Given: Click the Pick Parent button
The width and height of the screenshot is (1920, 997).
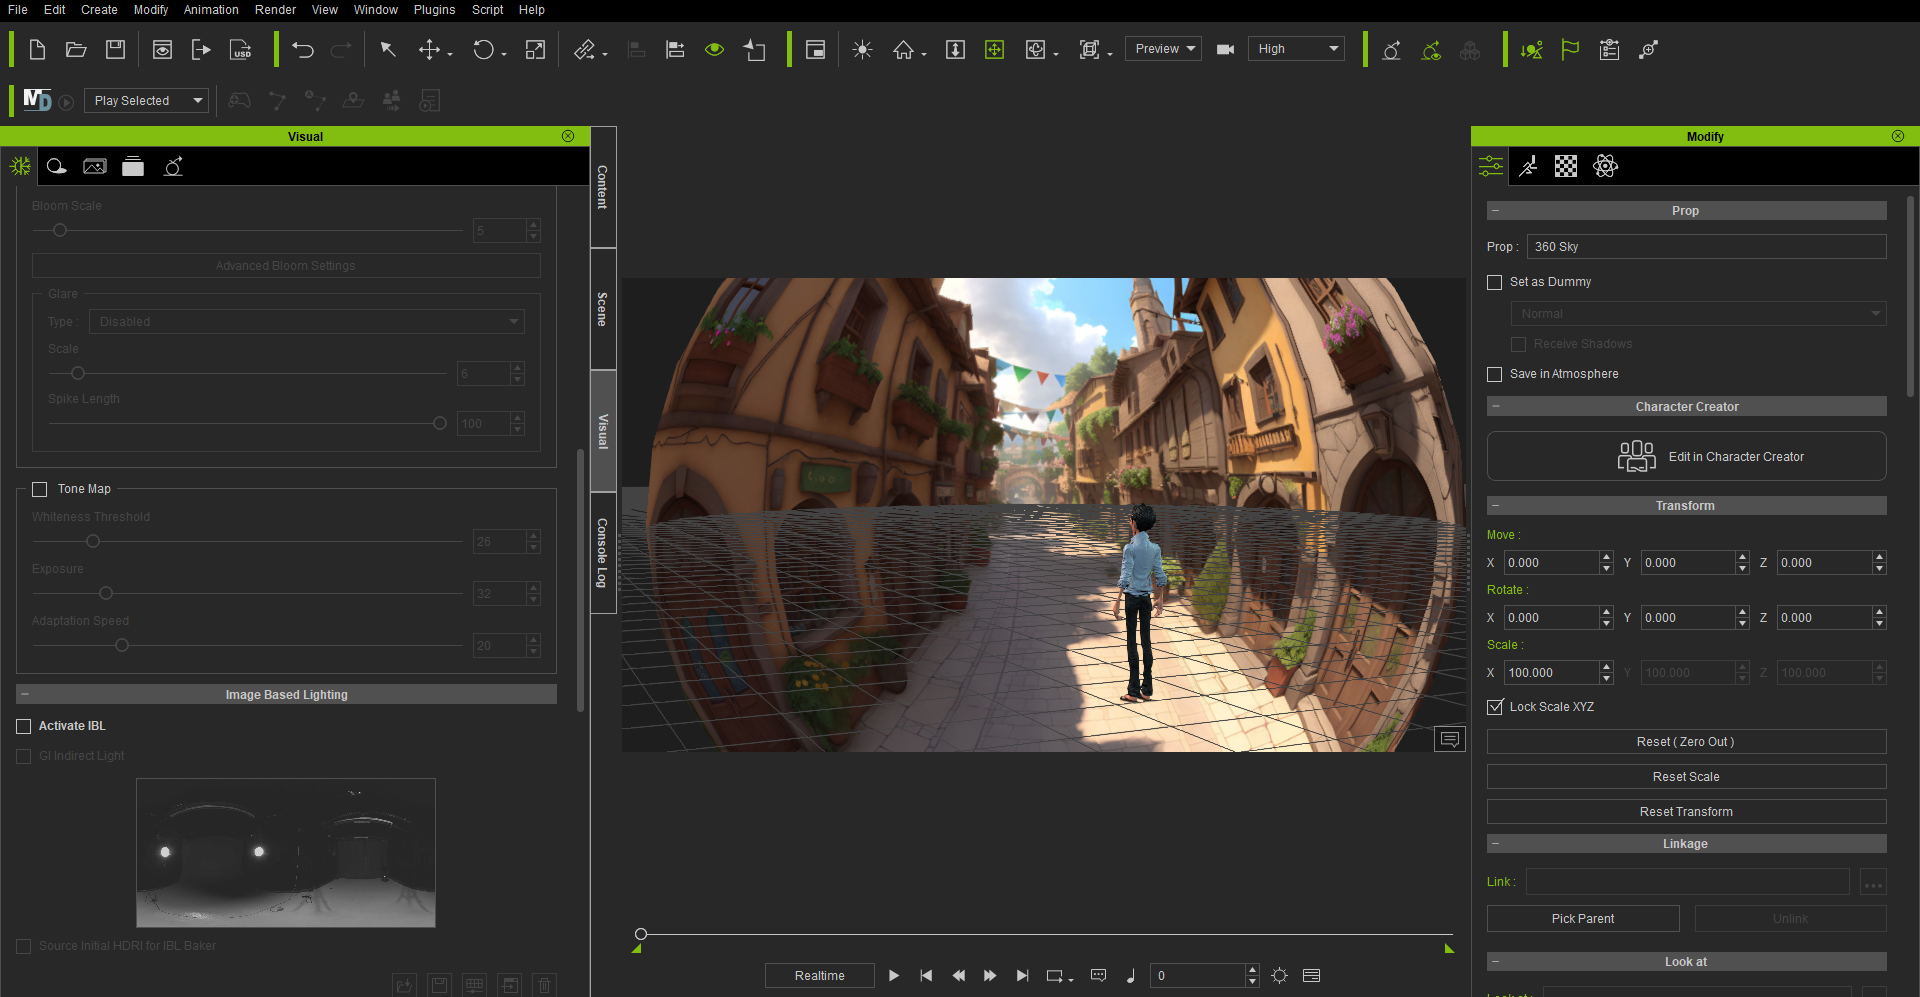Looking at the screenshot, I should tap(1583, 918).
